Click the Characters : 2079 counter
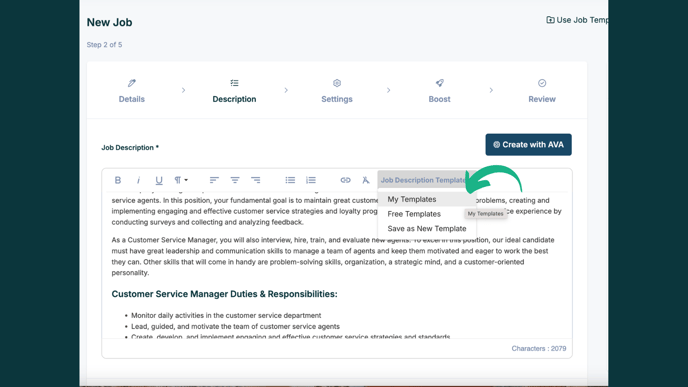This screenshot has height=387, width=688. 539,348
